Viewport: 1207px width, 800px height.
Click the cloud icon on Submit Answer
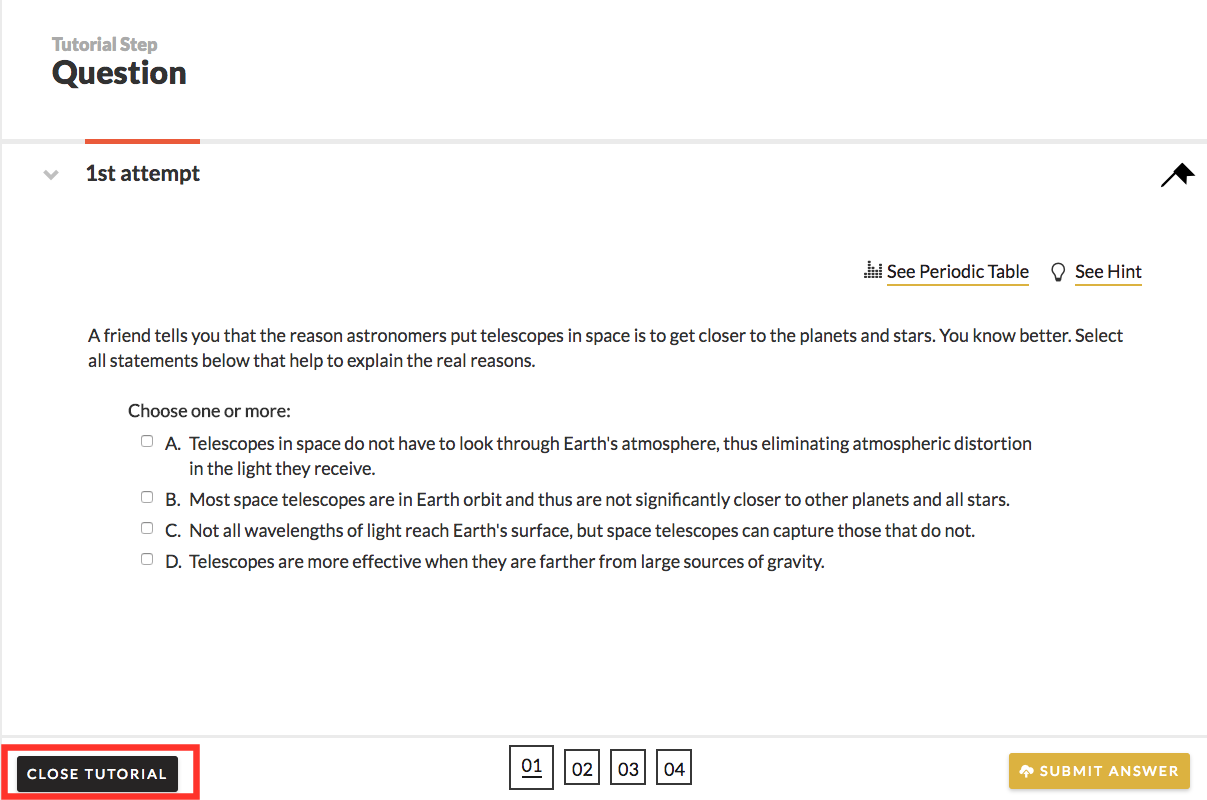tap(1027, 772)
